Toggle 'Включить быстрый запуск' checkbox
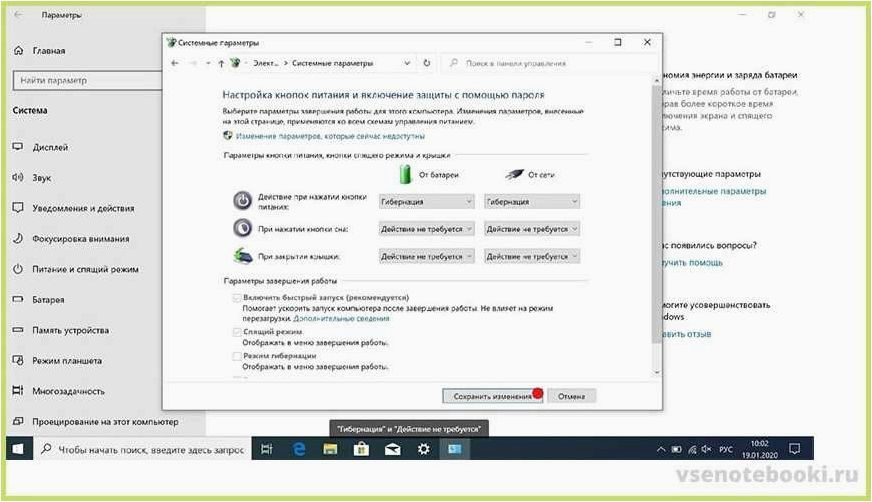 237,298
